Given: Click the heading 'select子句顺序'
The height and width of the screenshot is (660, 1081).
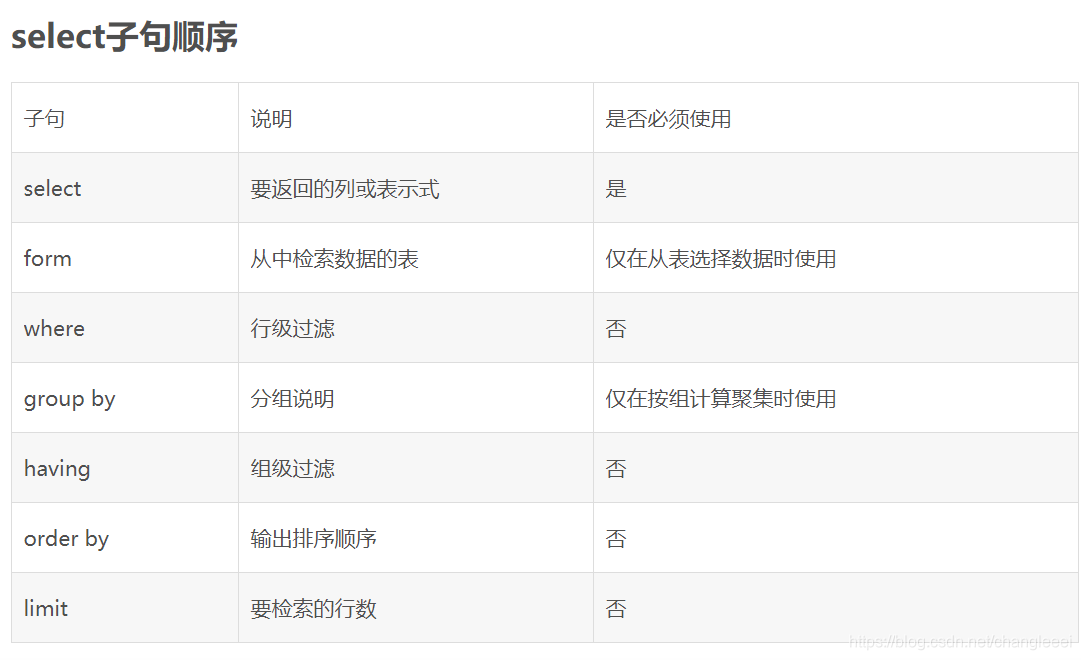Looking at the screenshot, I should coord(125,37).
